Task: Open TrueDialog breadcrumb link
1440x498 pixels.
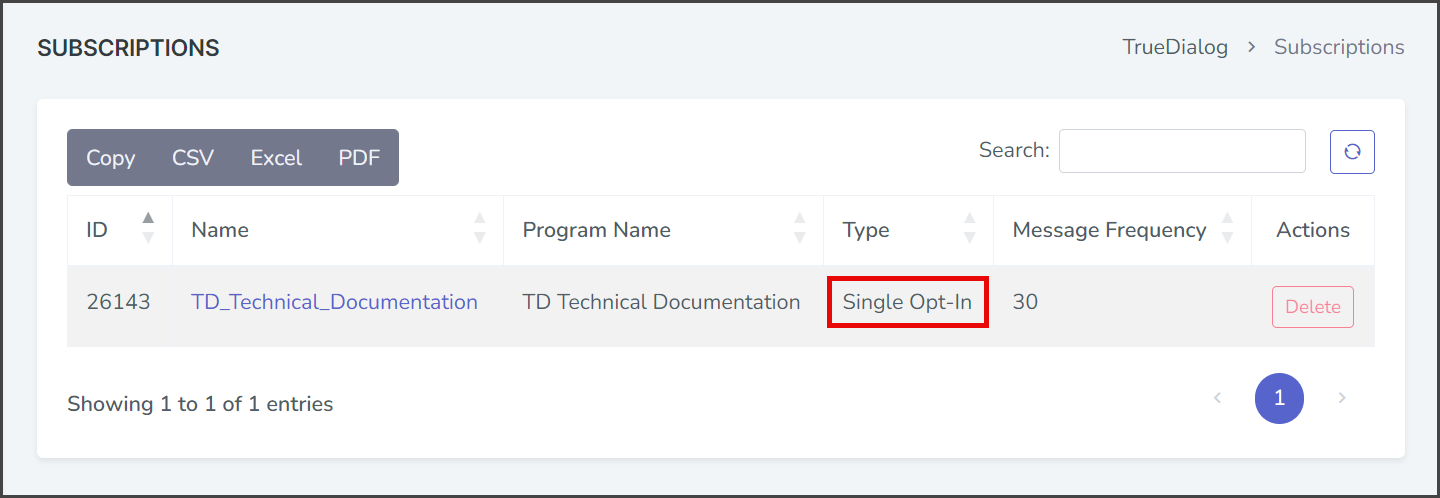Action: coord(1175,47)
